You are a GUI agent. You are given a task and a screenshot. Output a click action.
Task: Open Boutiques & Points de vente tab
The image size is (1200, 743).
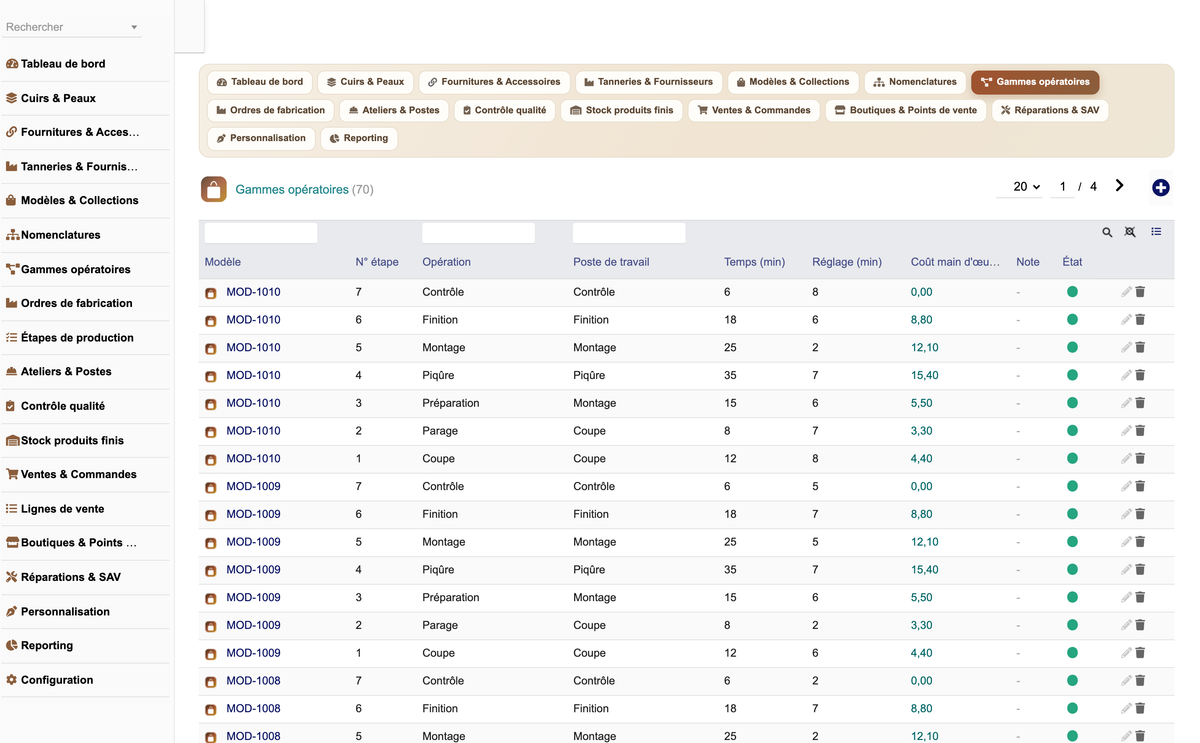[x=906, y=110]
